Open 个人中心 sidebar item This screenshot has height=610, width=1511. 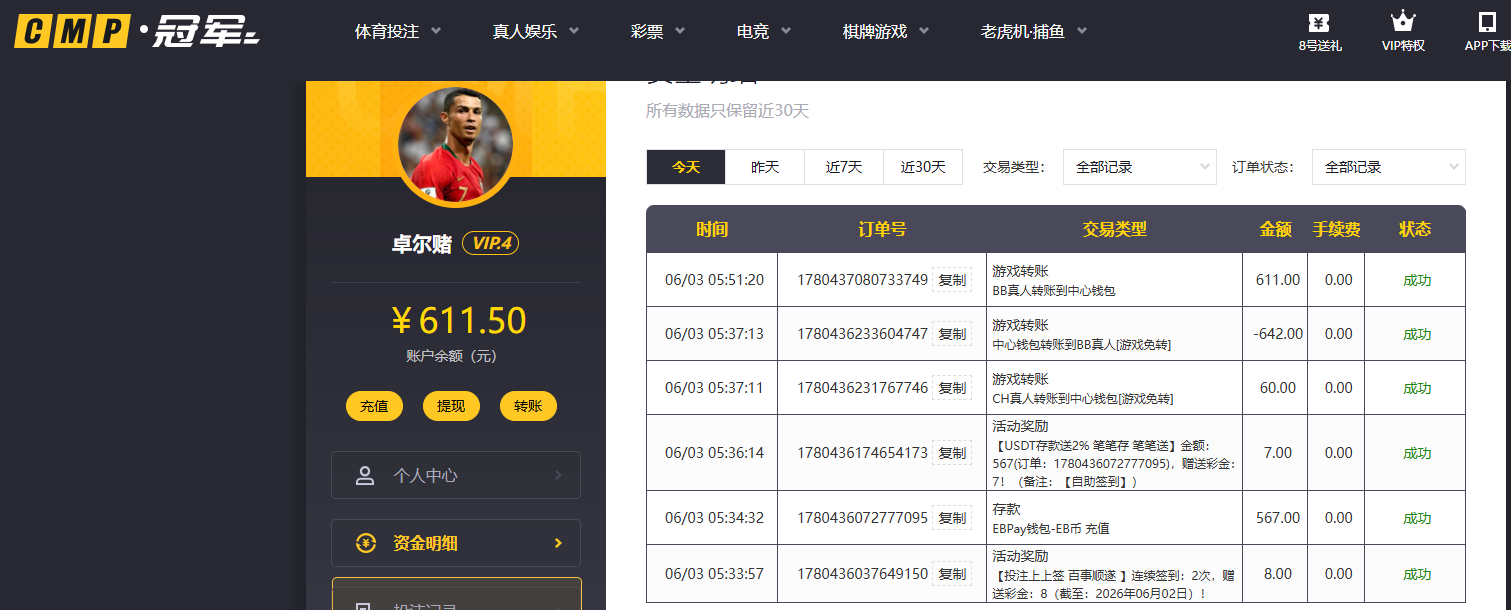456,475
